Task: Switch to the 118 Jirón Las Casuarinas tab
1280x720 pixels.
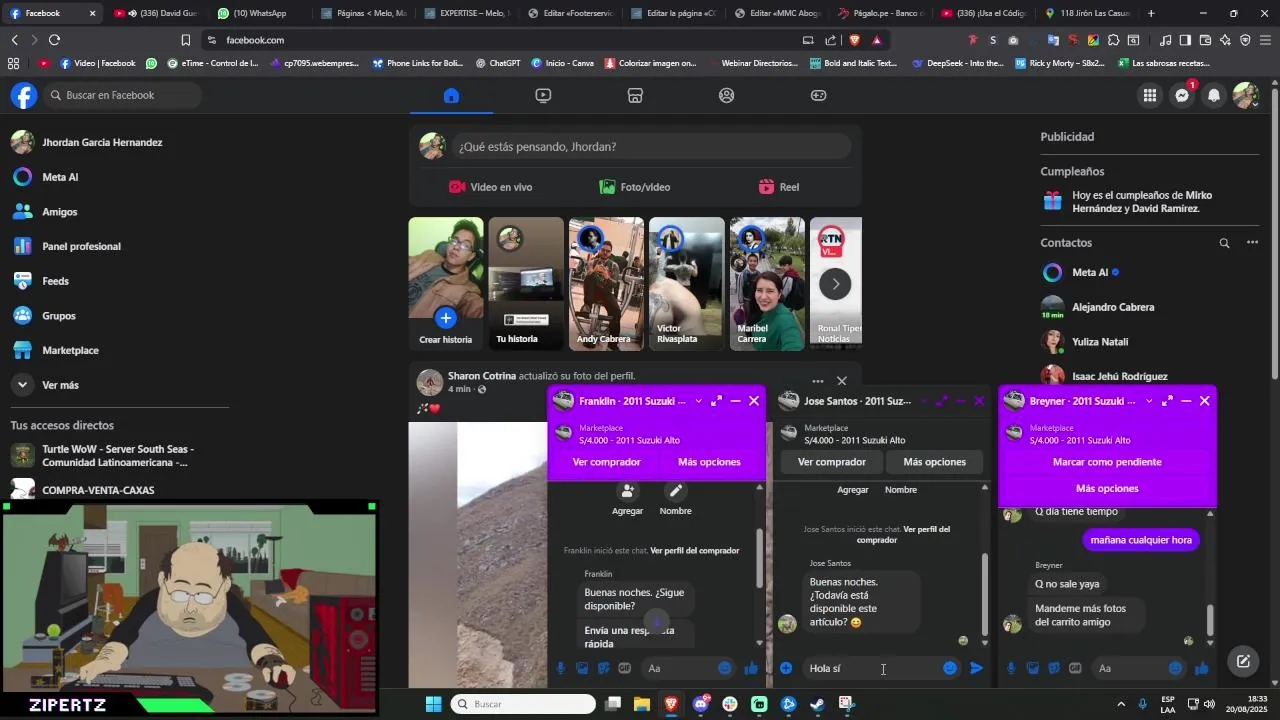Action: tap(1087, 13)
